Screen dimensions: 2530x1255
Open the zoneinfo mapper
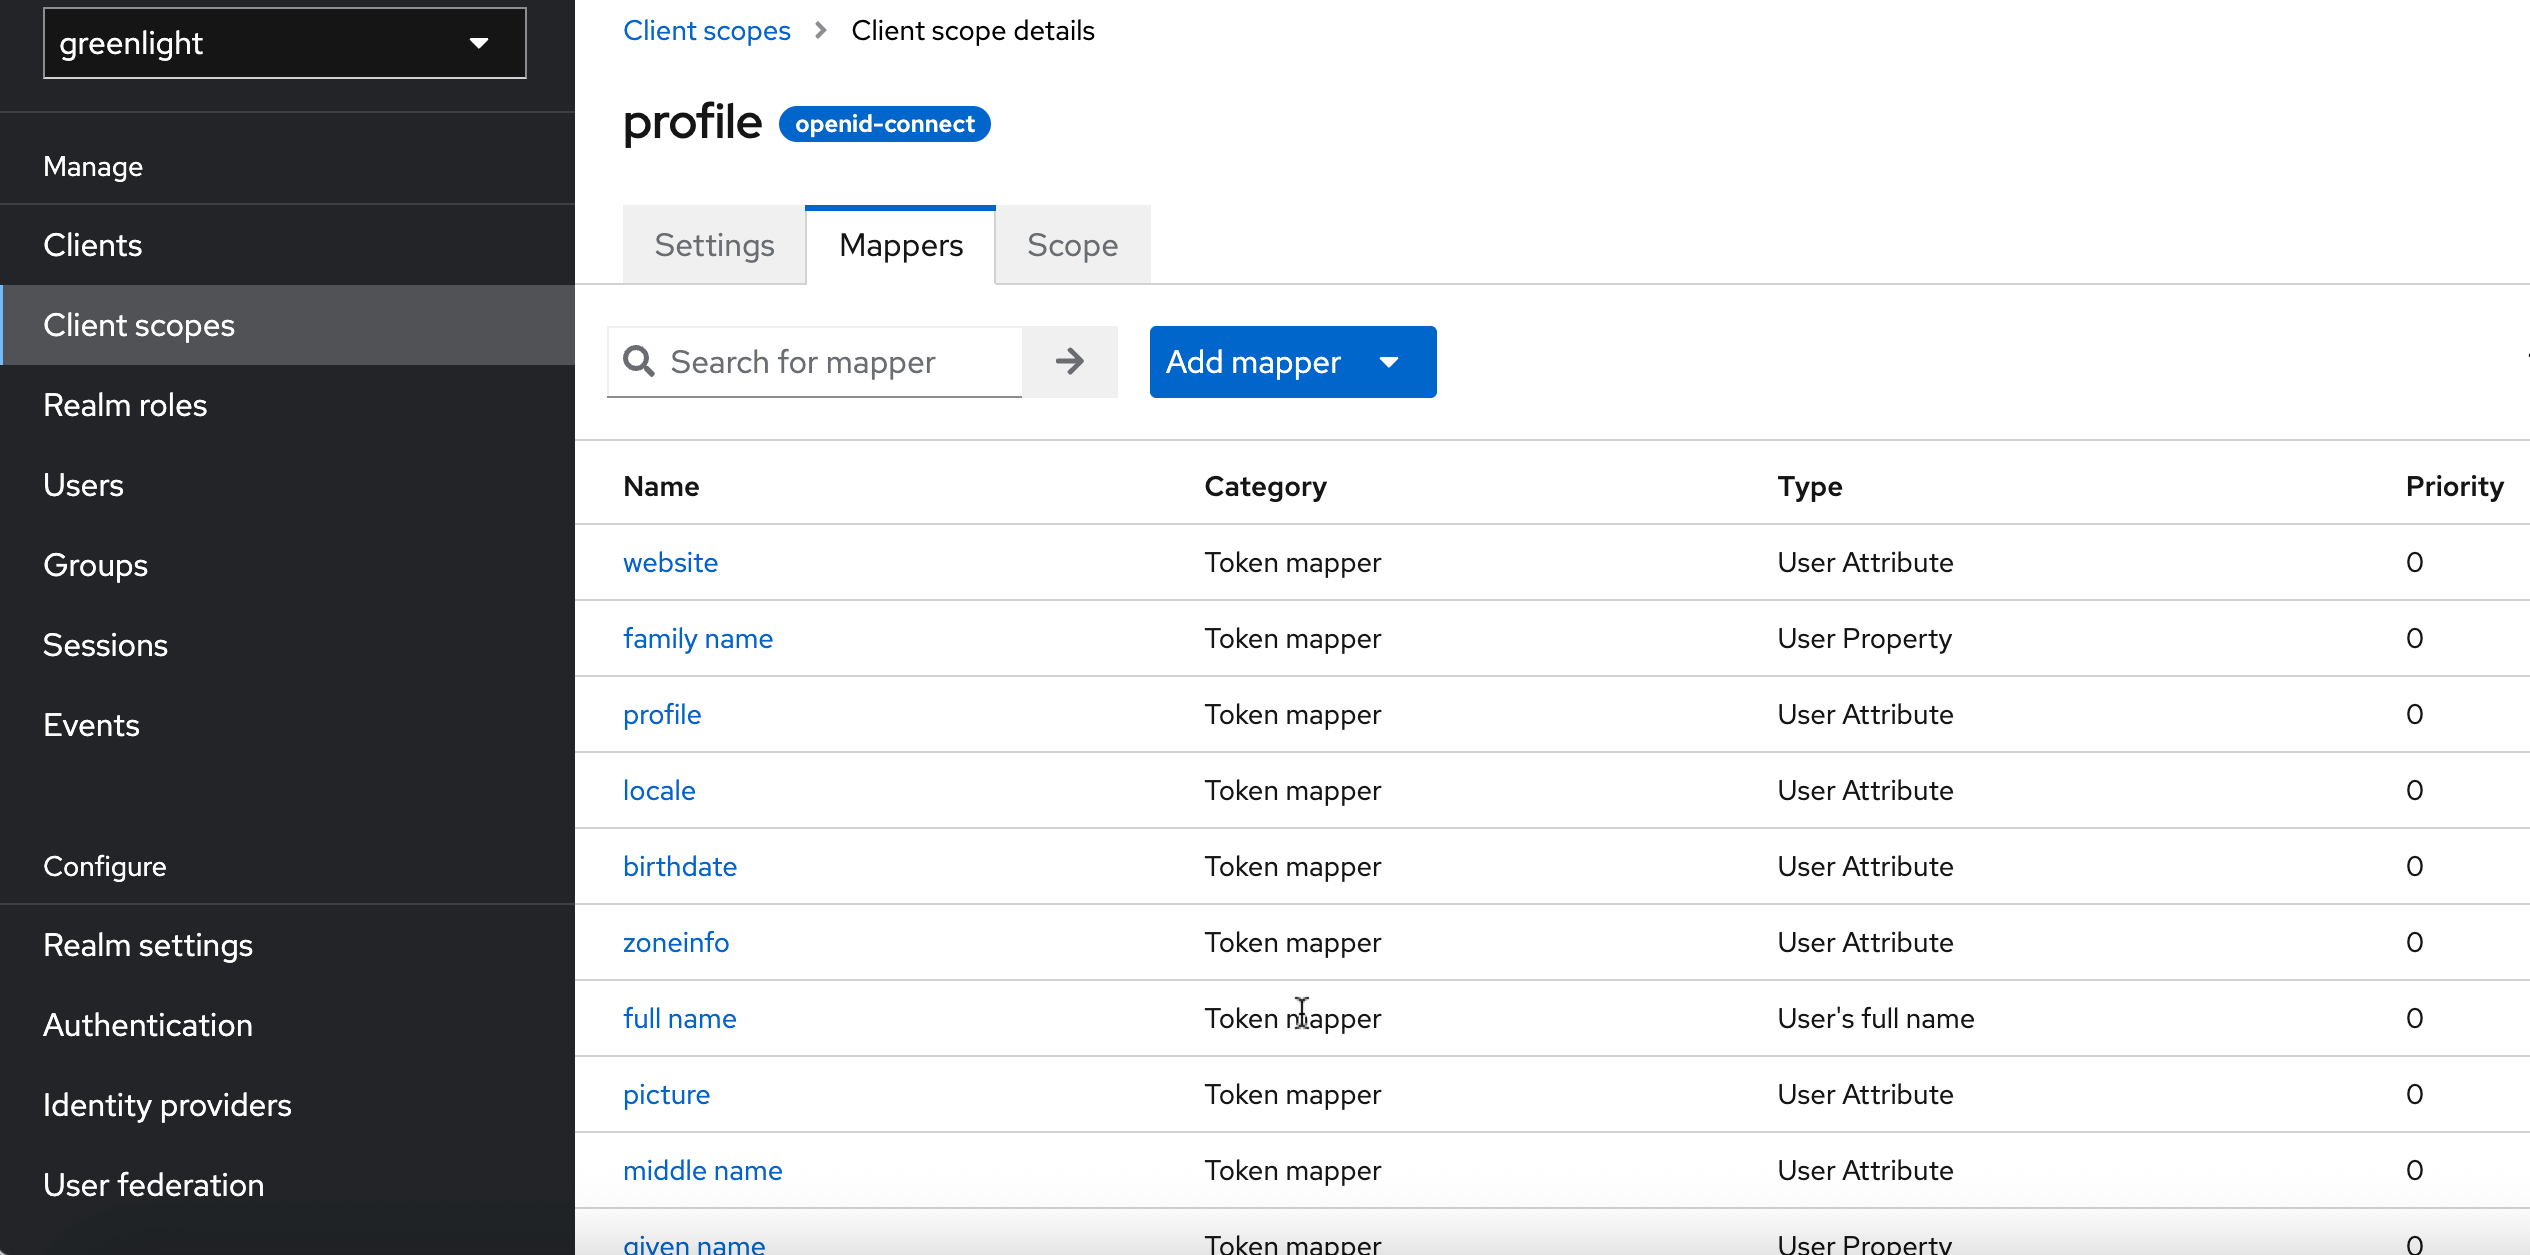pyautogui.click(x=675, y=942)
